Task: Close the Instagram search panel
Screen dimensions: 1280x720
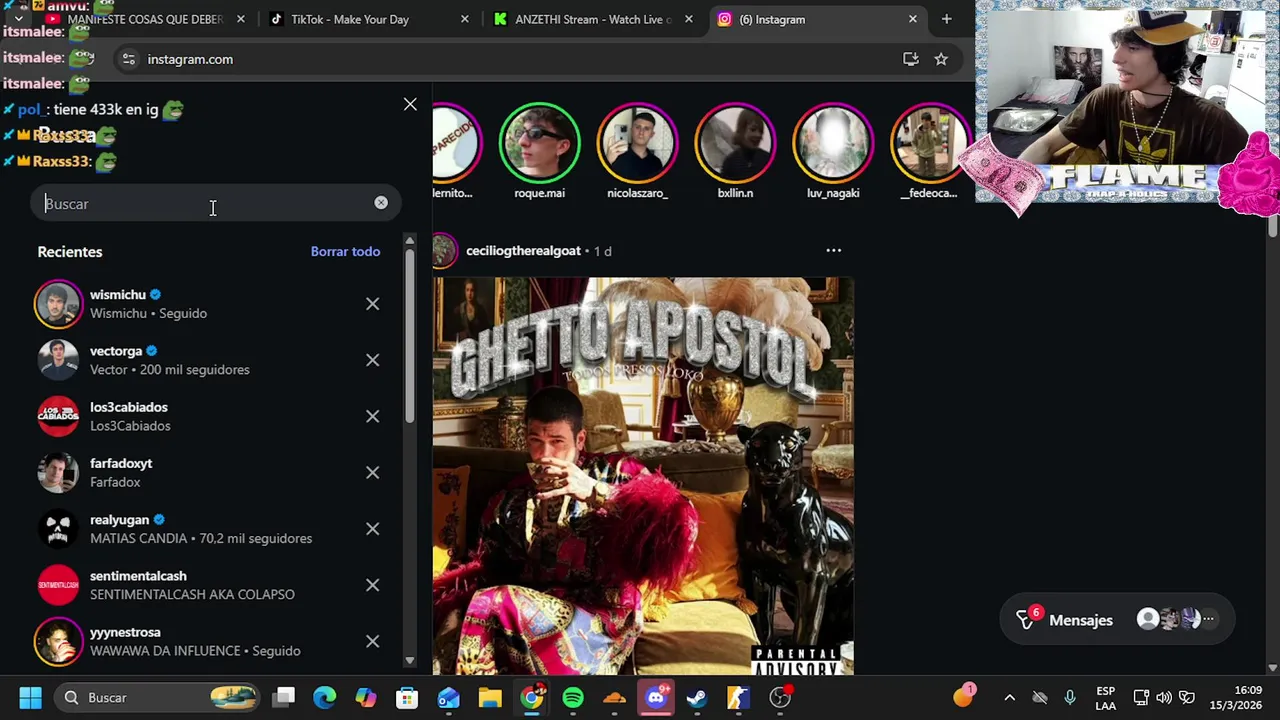Action: [410, 104]
